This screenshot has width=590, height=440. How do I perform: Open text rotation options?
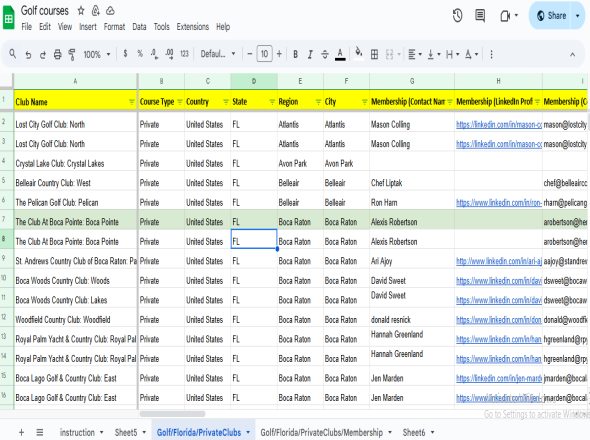[471, 55]
